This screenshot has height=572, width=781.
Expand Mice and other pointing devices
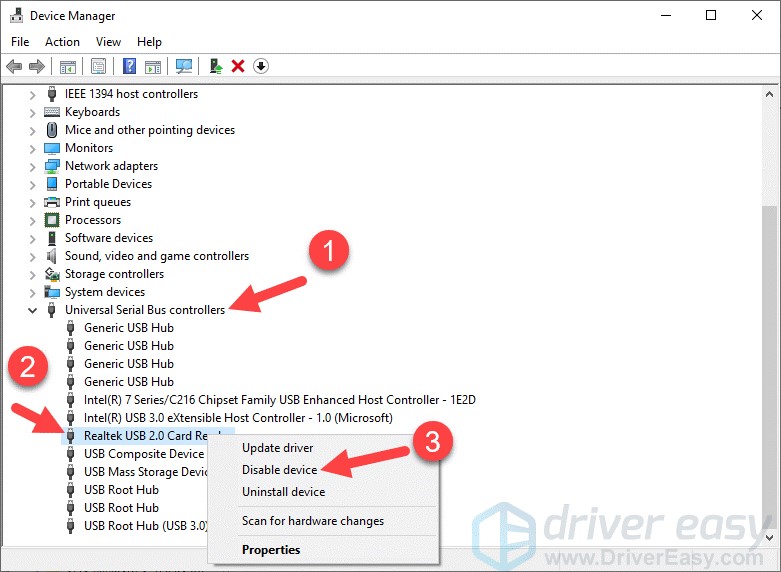pyautogui.click(x=32, y=131)
